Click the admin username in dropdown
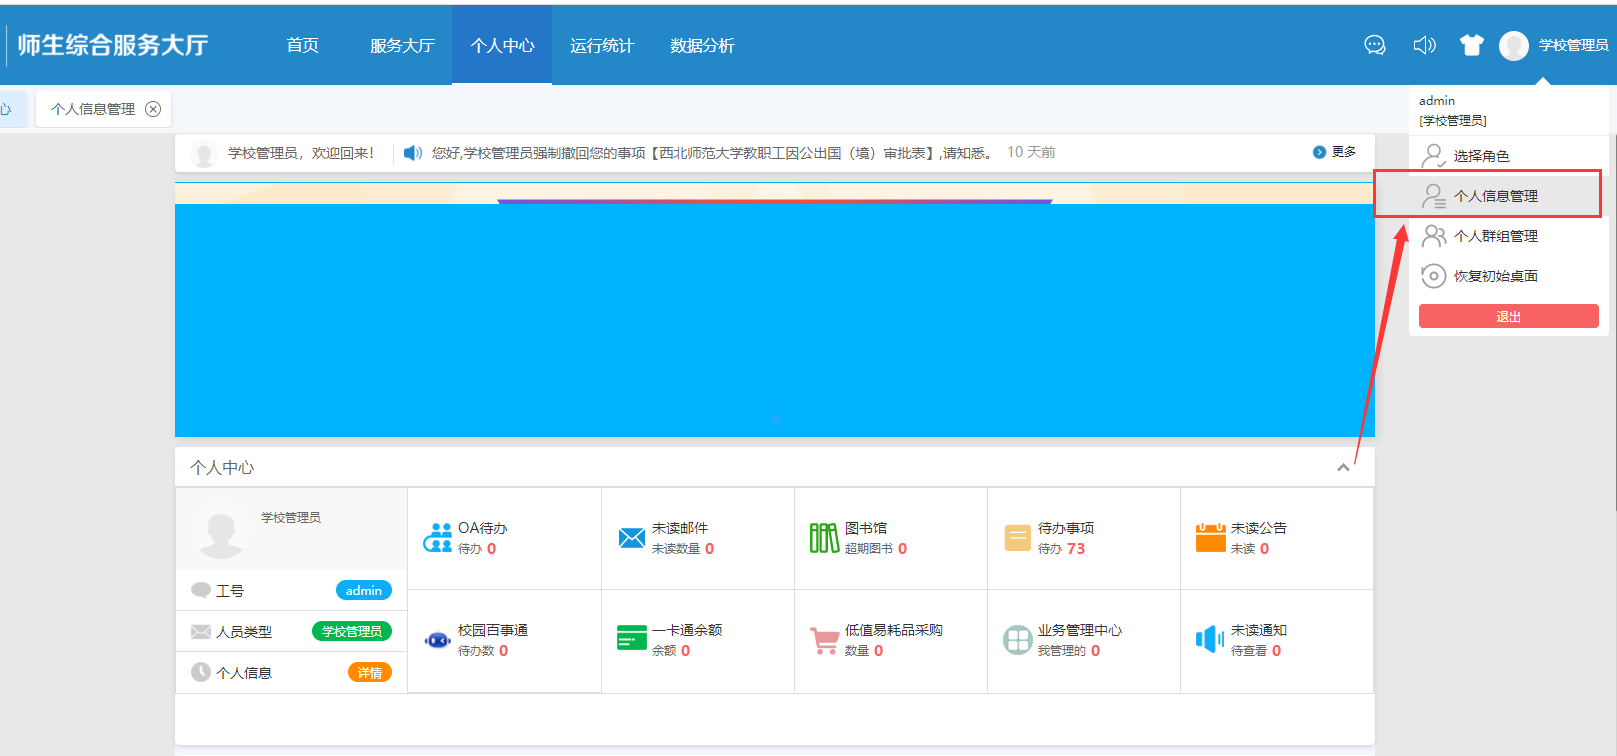Viewport: 1617px width, 756px height. [x=1437, y=100]
